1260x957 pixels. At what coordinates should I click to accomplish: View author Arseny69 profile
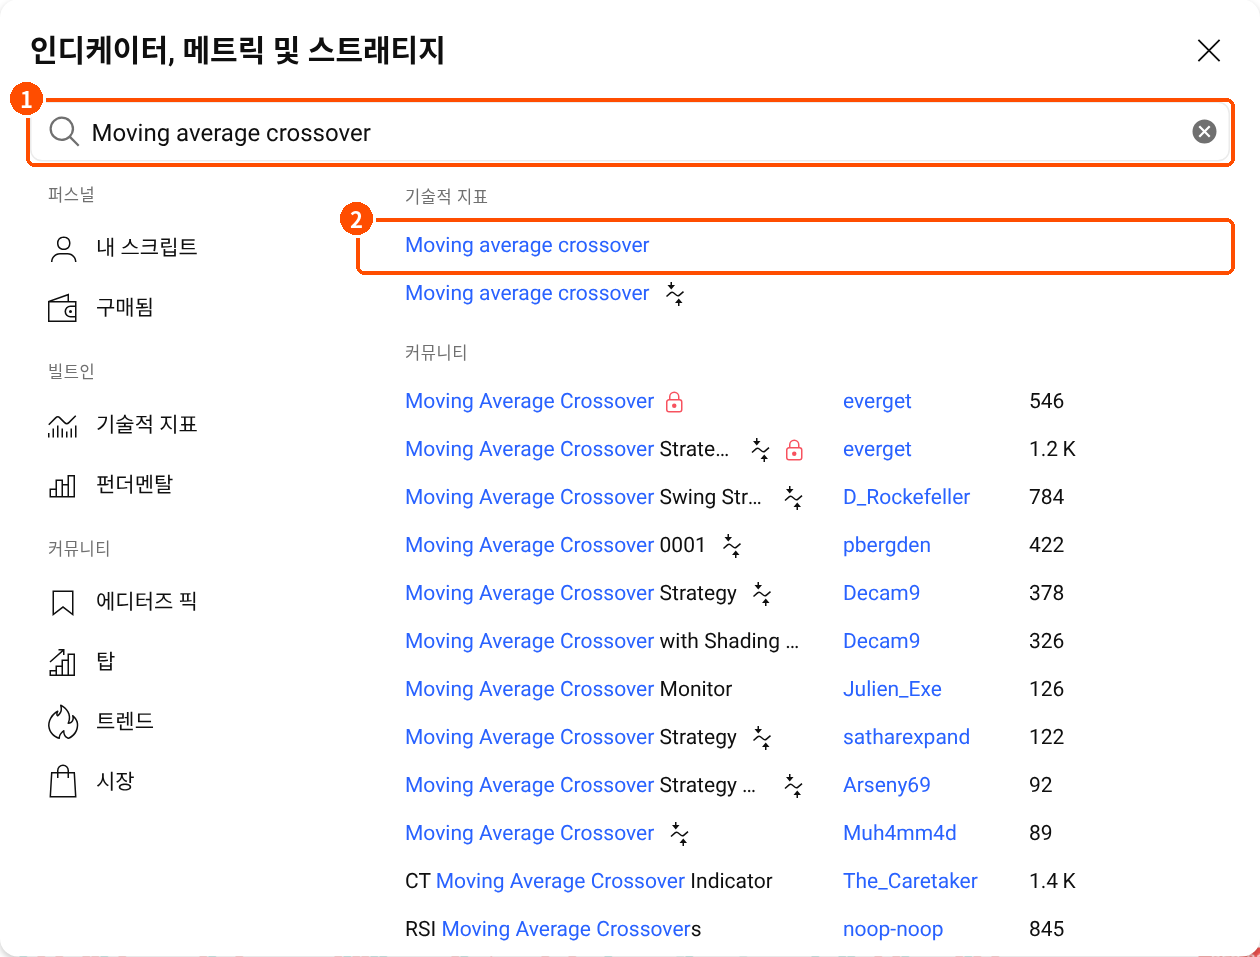[x=887, y=785]
